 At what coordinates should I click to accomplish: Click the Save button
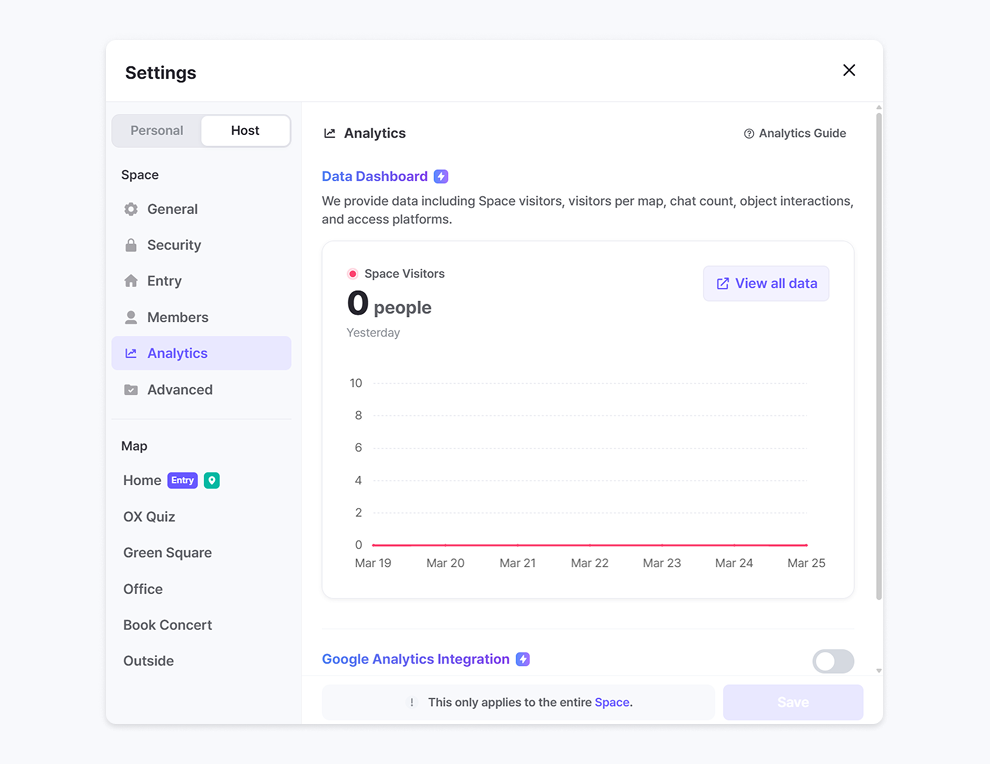[x=793, y=702]
